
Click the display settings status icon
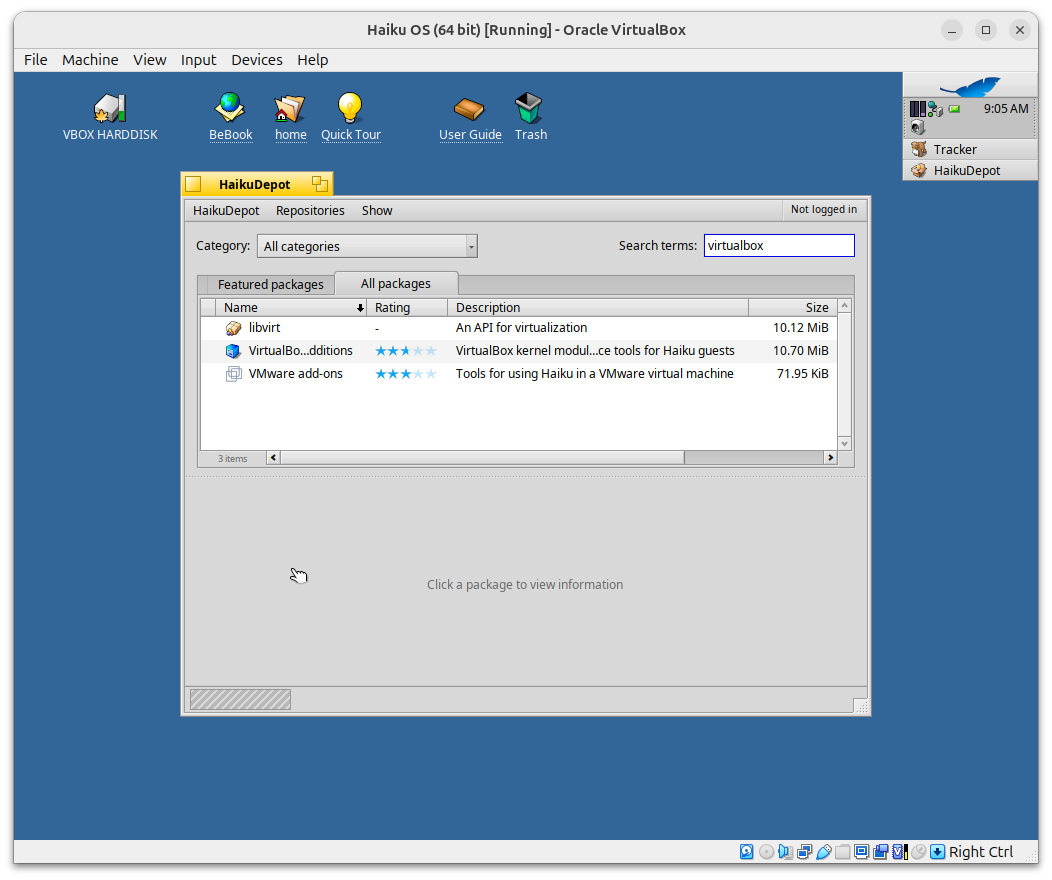[861, 852]
